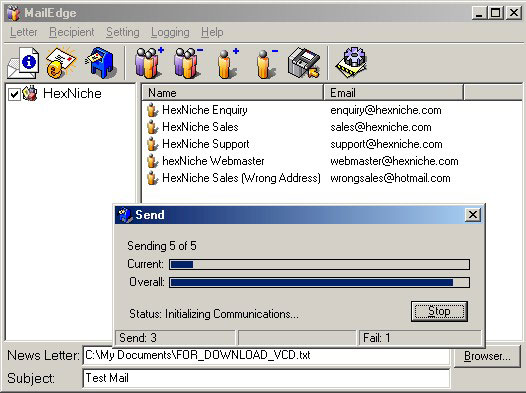Click the 'Fail: 1' status panel
The image size is (526, 393).
420,338
